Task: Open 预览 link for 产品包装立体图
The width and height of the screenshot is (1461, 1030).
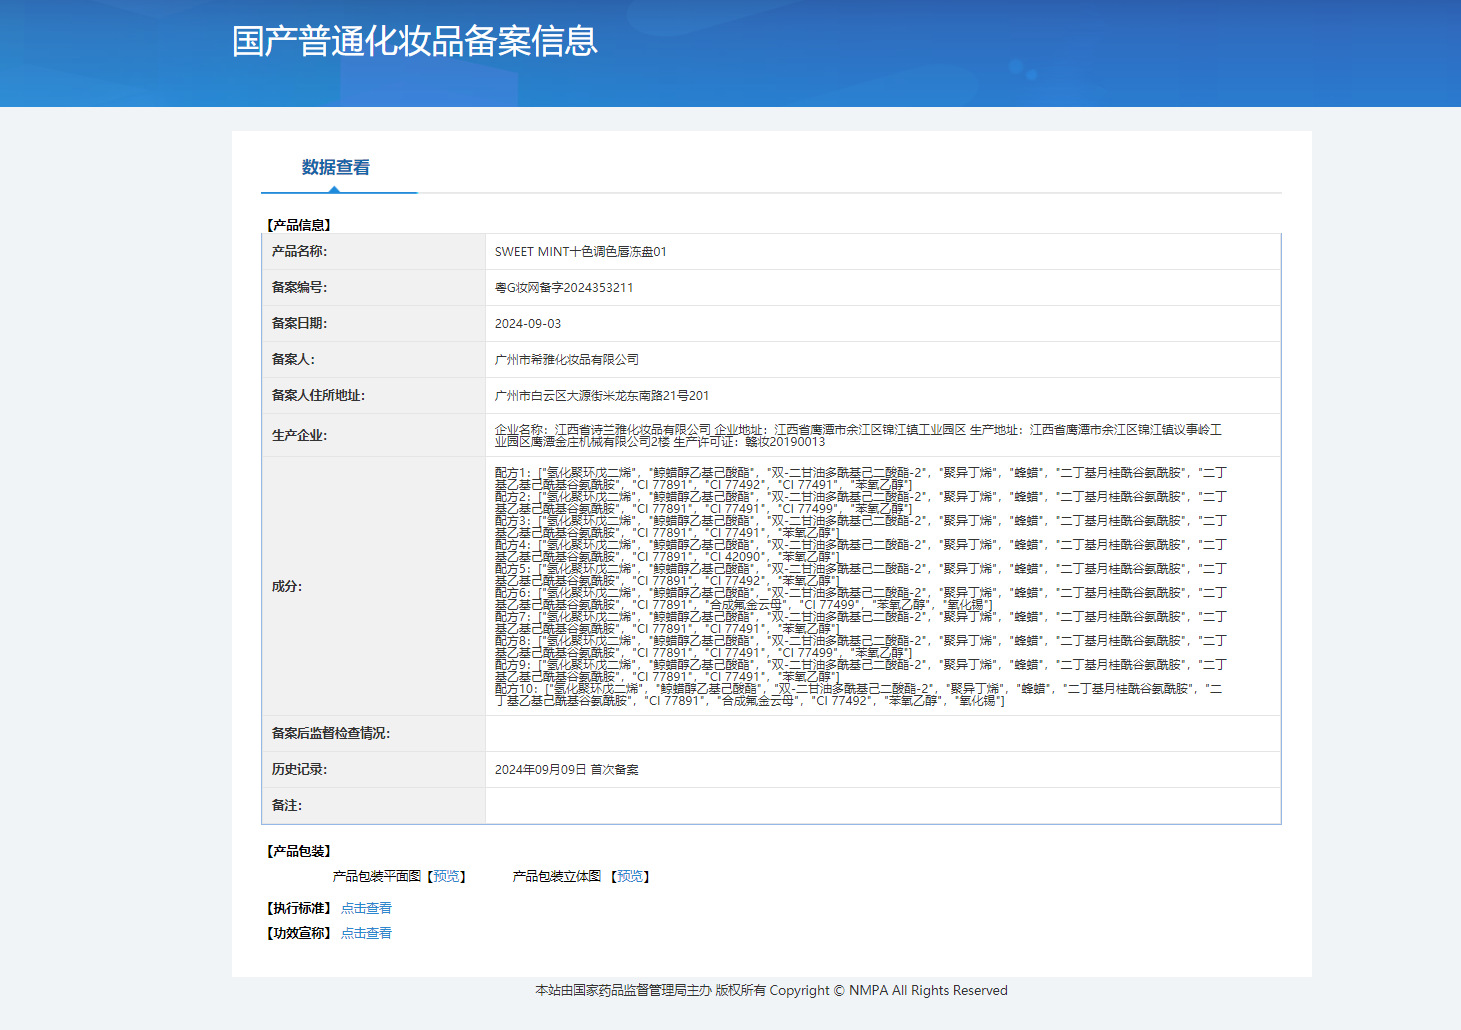Action: [x=630, y=876]
